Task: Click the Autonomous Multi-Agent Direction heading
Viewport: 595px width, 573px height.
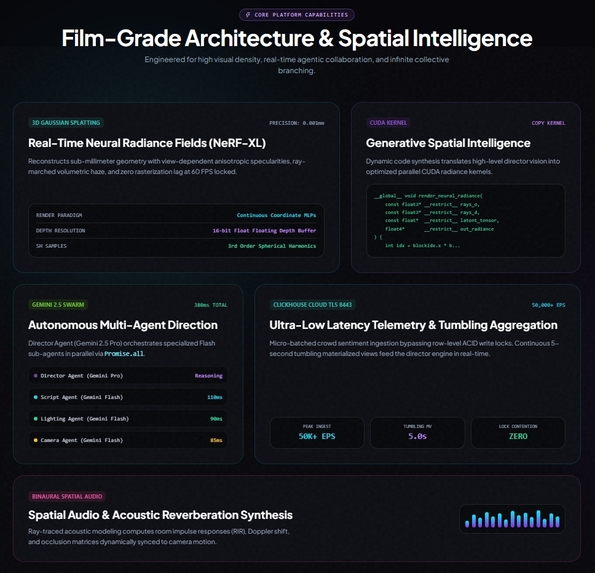Action: pyautogui.click(x=123, y=325)
